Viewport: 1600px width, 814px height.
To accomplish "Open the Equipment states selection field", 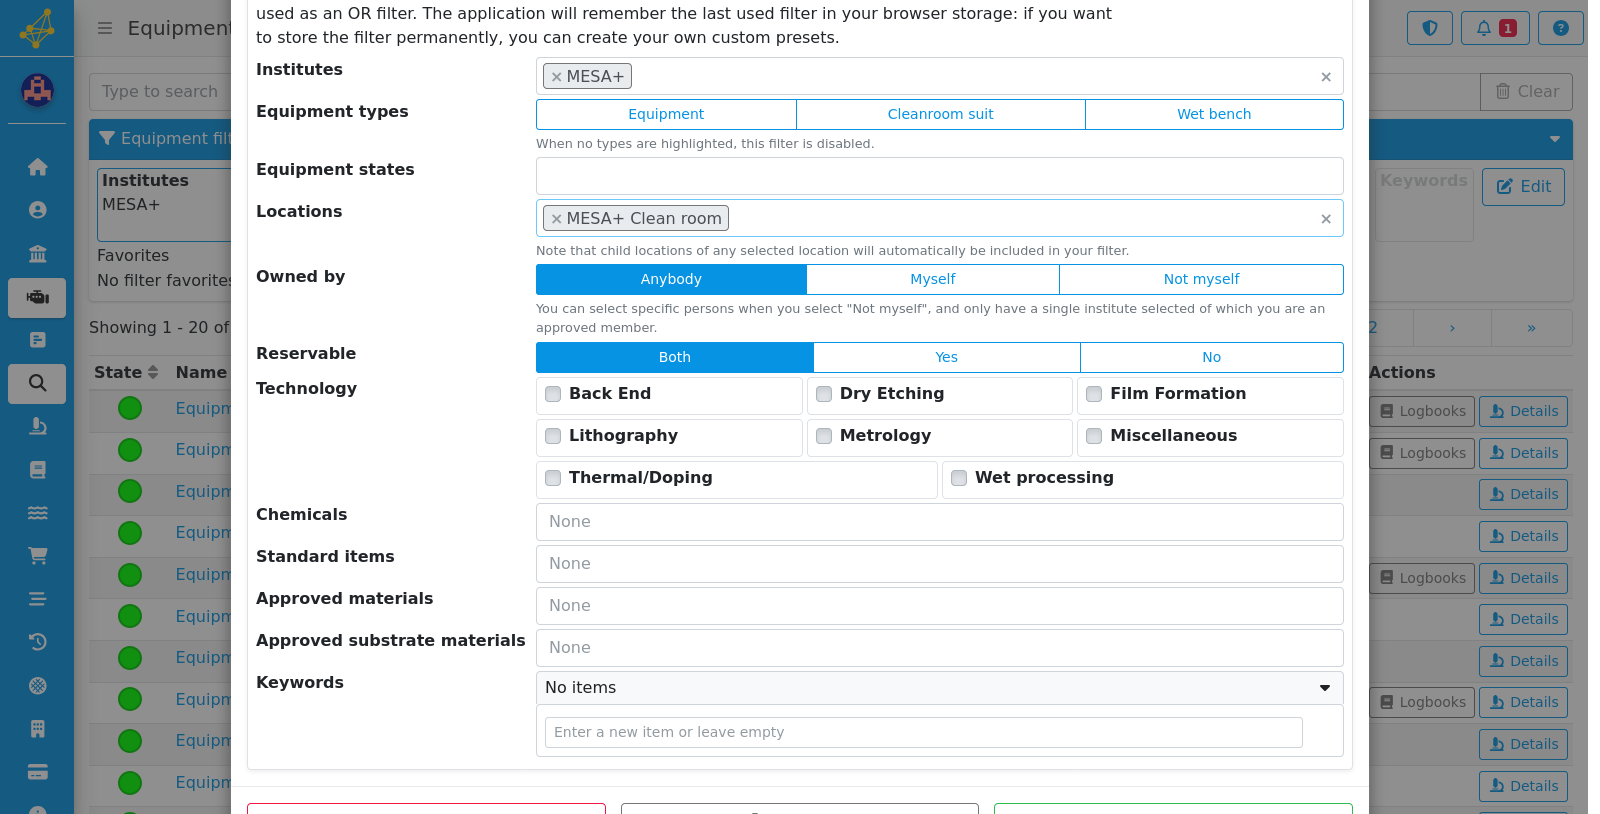I will 939,176.
